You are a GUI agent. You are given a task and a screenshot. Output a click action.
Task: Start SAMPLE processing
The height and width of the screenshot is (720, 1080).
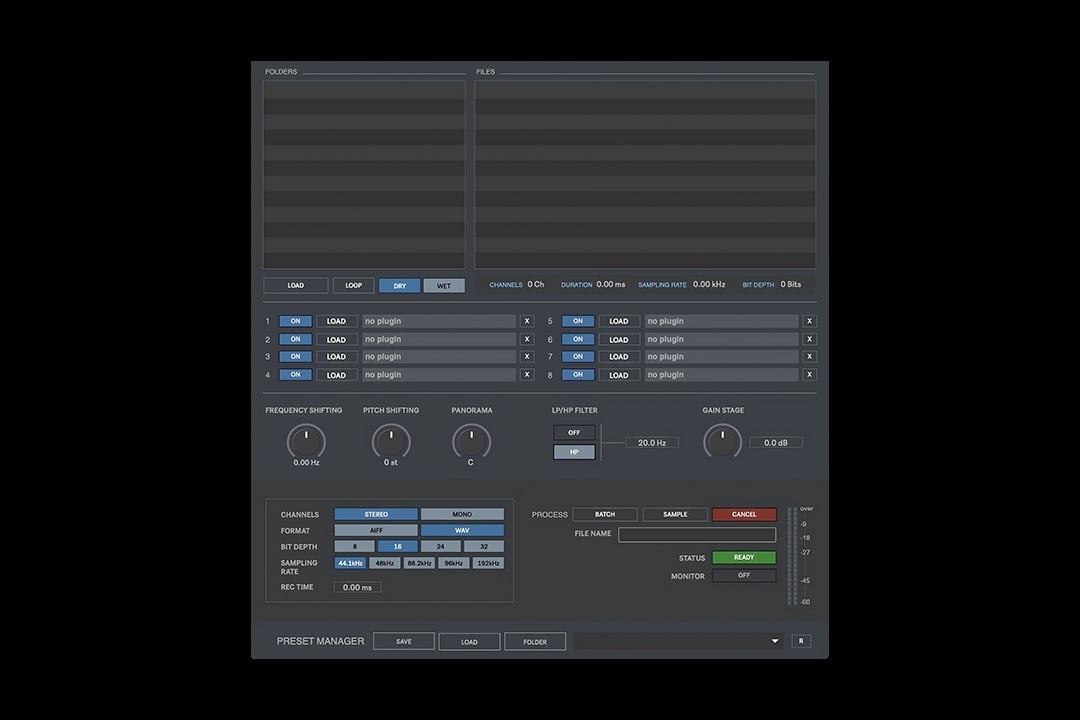[675, 514]
